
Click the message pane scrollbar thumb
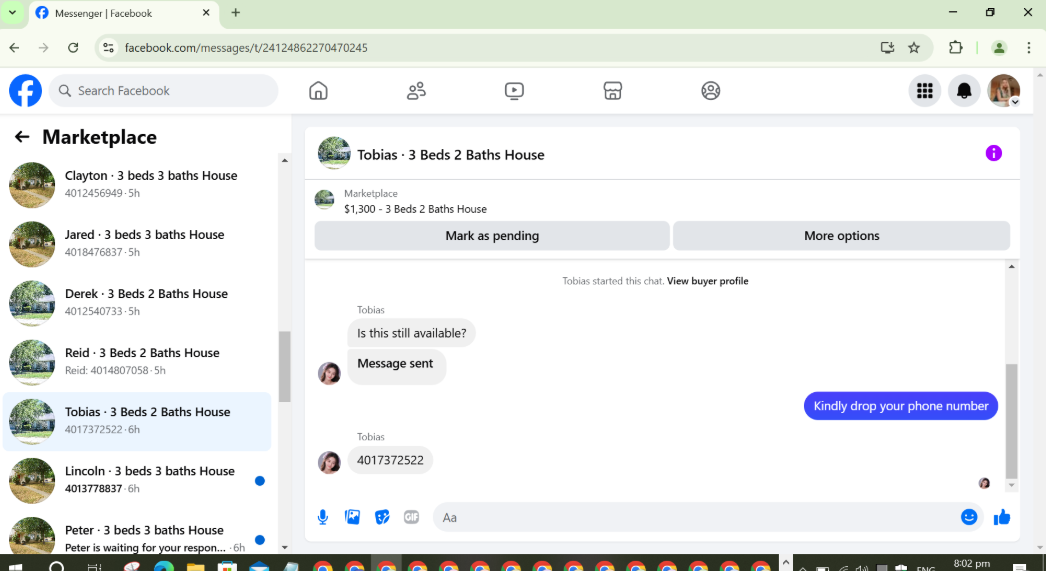click(x=1011, y=422)
